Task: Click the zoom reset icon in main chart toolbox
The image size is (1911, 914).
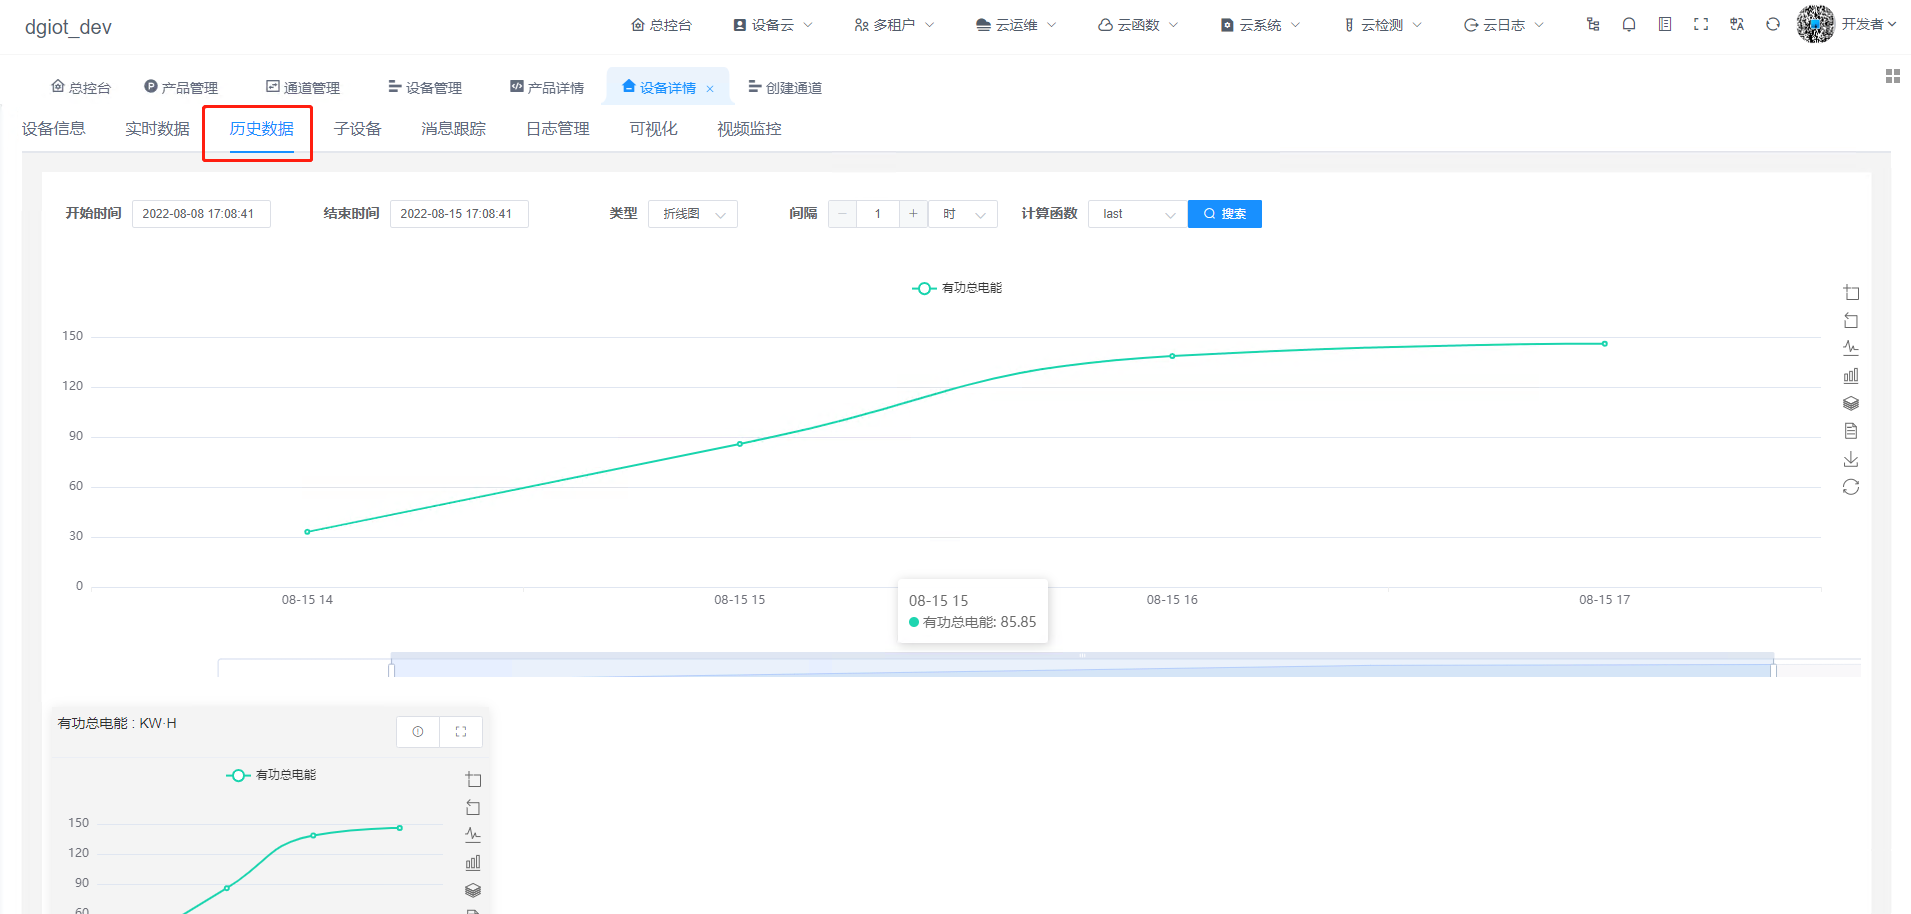Action: [1851, 321]
